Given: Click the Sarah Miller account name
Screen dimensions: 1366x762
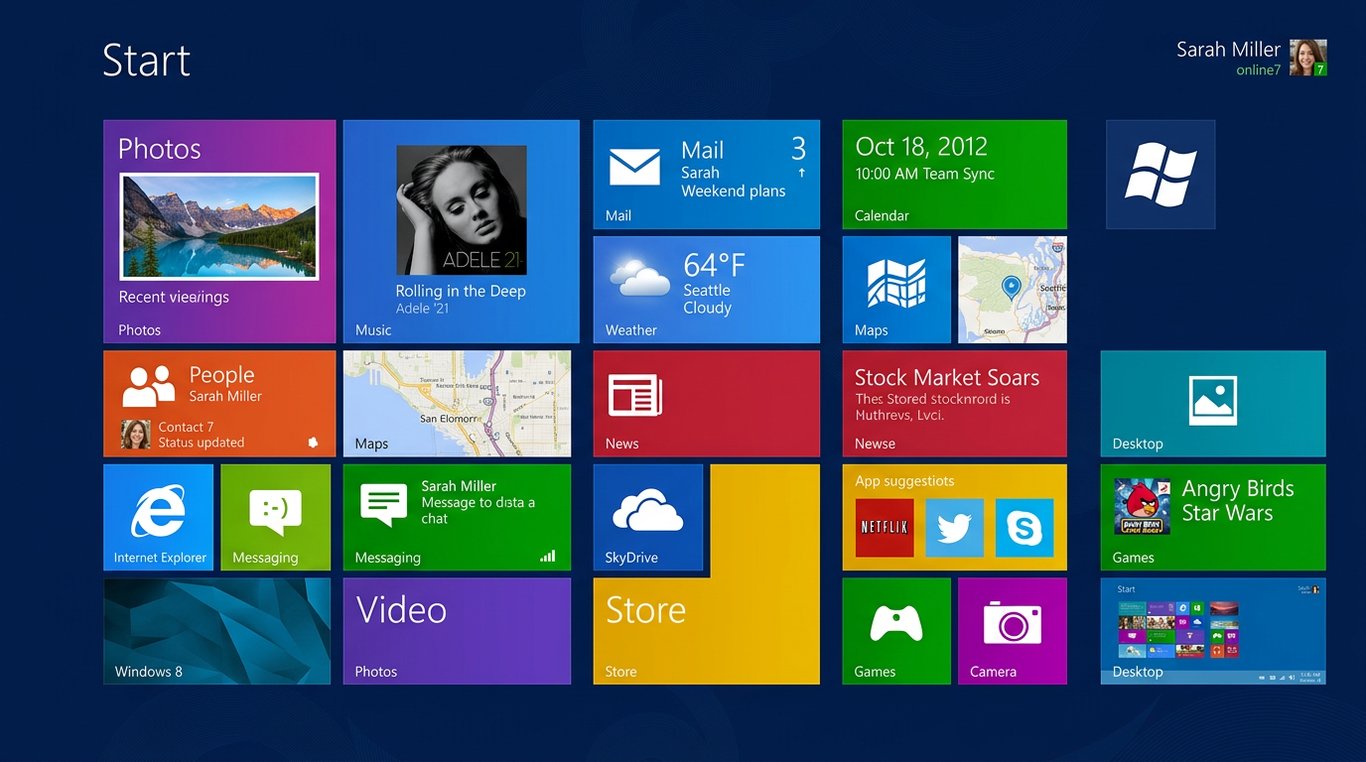Looking at the screenshot, I should [1228, 48].
